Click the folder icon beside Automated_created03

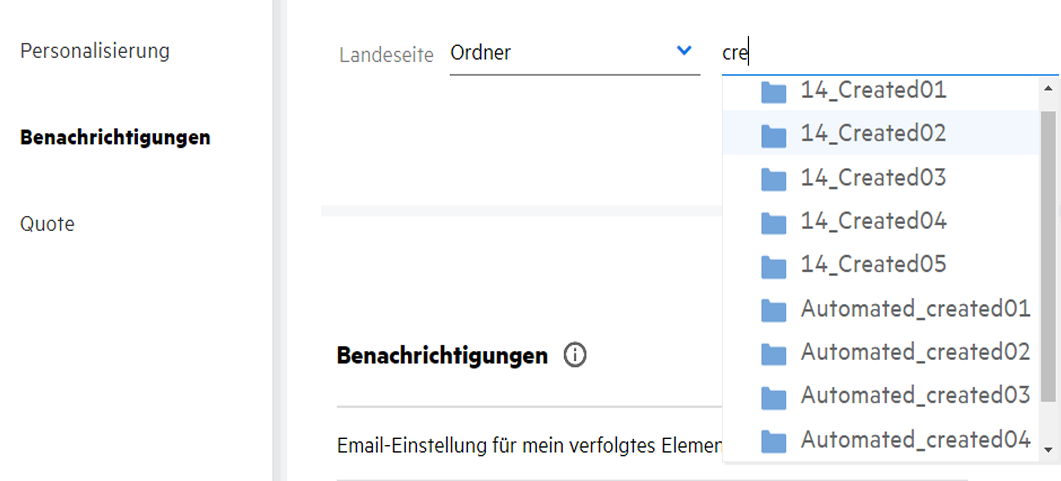[x=773, y=397]
